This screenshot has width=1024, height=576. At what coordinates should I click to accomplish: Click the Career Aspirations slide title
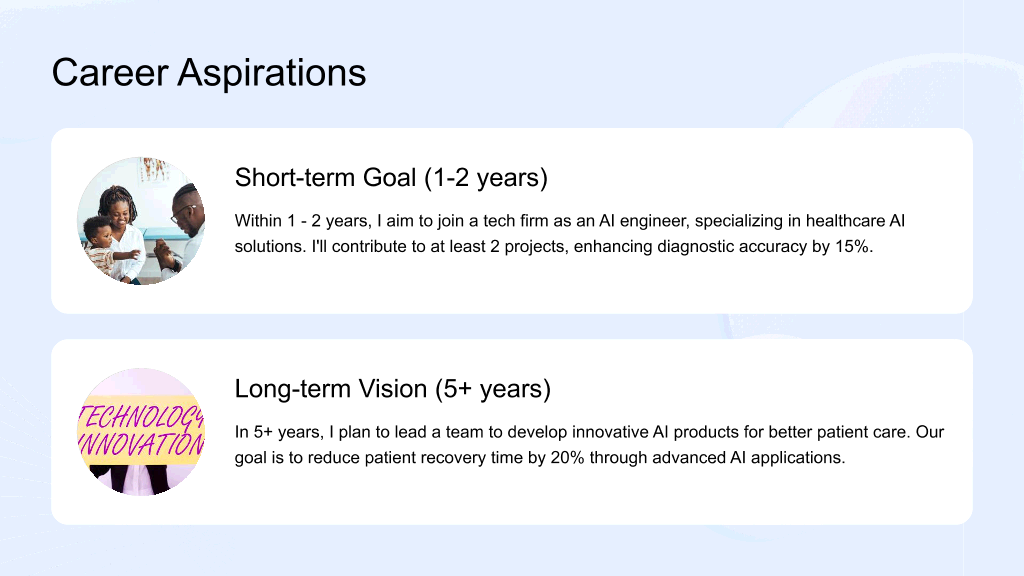click(x=209, y=72)
